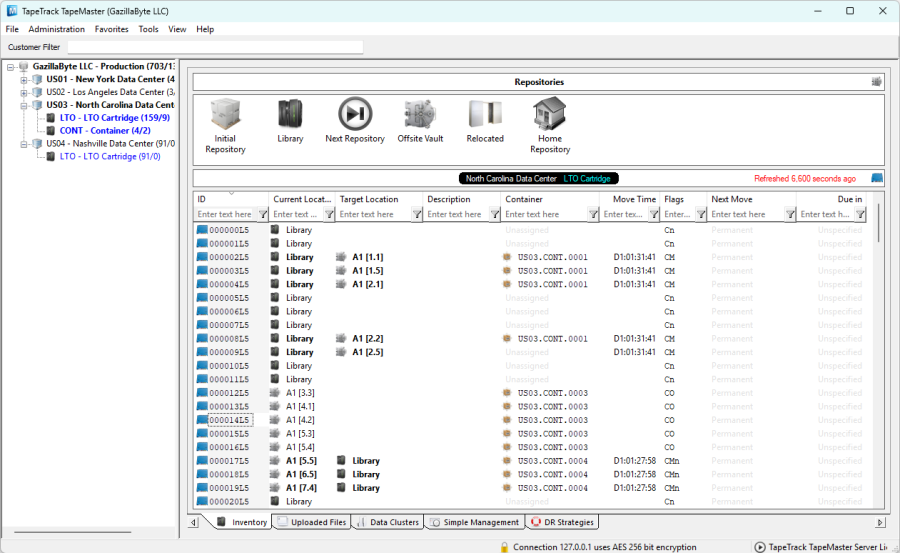This screenshot has height=553, width=900.
Task: Switch to the DR Strategies tab
Action: pos(562,522)
